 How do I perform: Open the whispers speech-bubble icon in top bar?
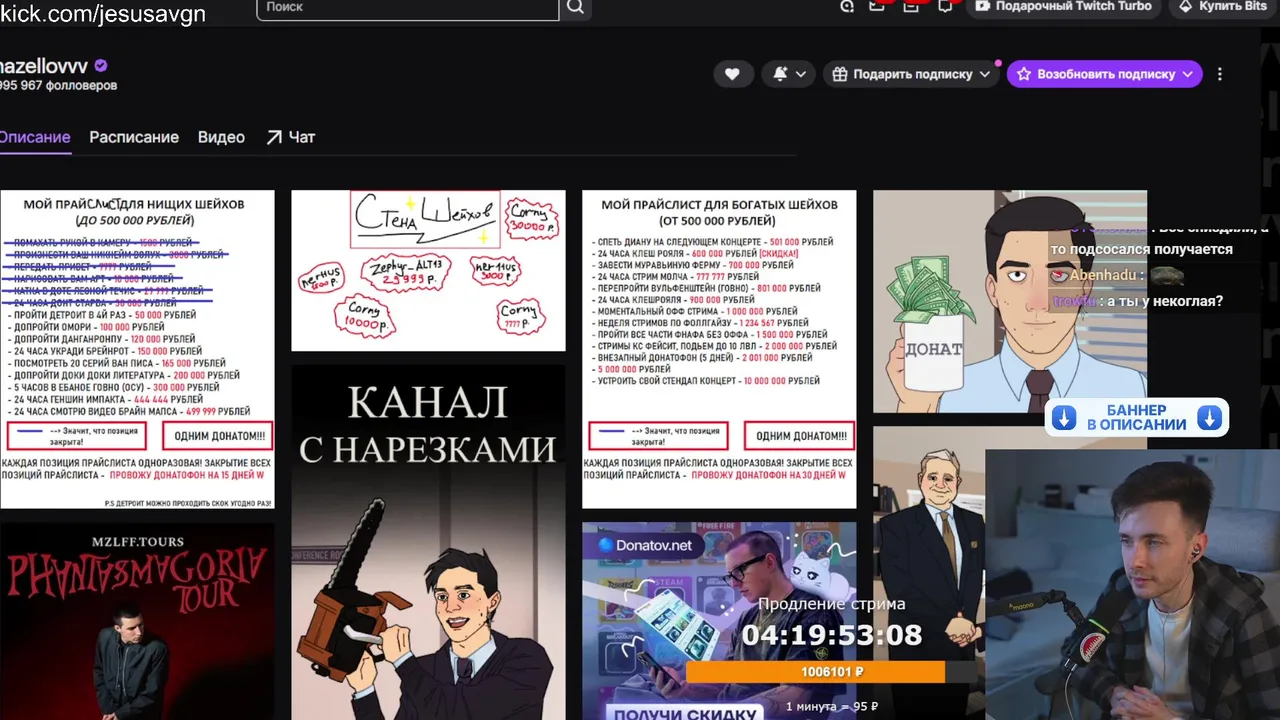tap(944, 6)
